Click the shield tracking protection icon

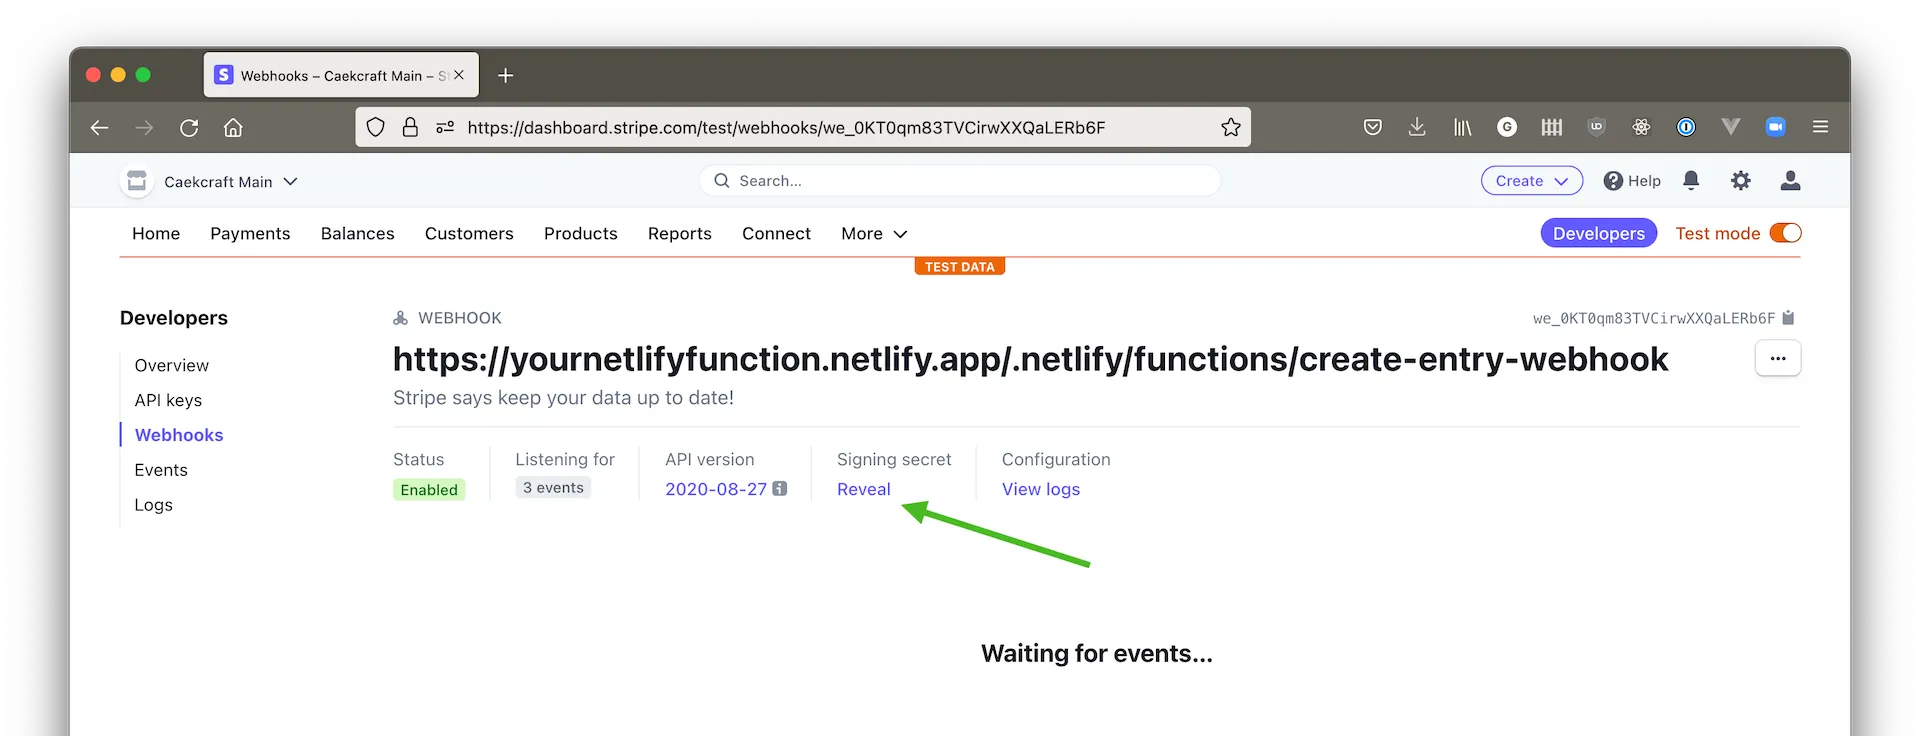click(375, 127)
